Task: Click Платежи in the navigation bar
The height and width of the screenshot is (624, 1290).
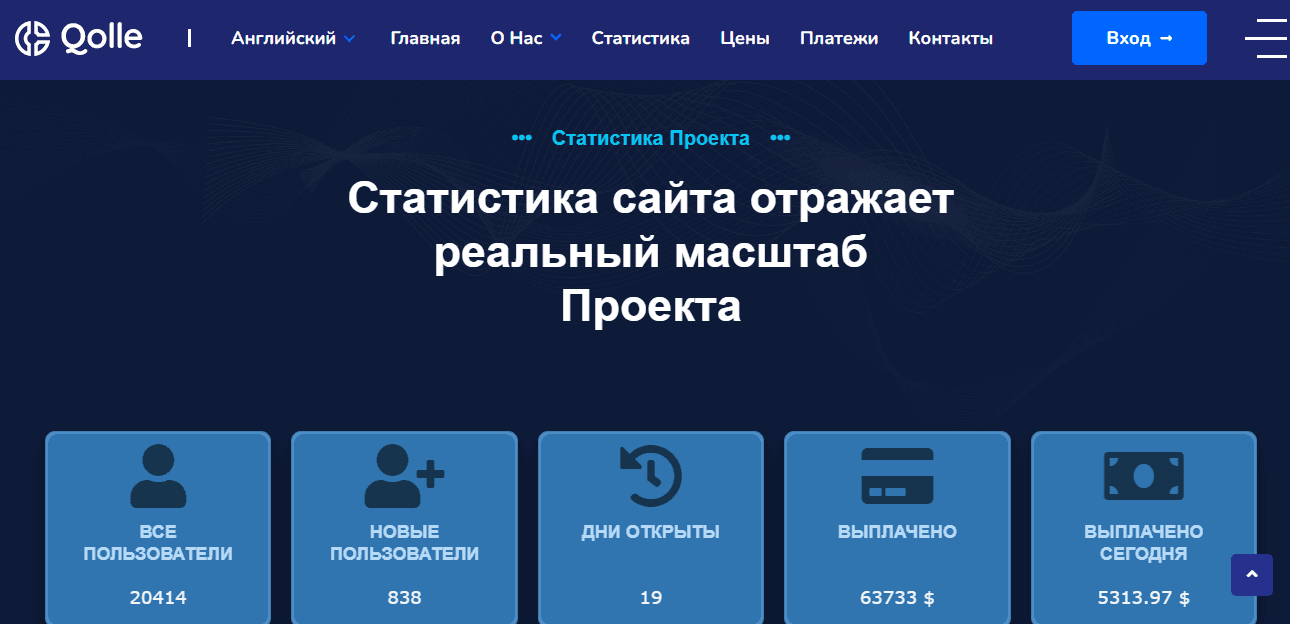Action: (x=838, y=38)
